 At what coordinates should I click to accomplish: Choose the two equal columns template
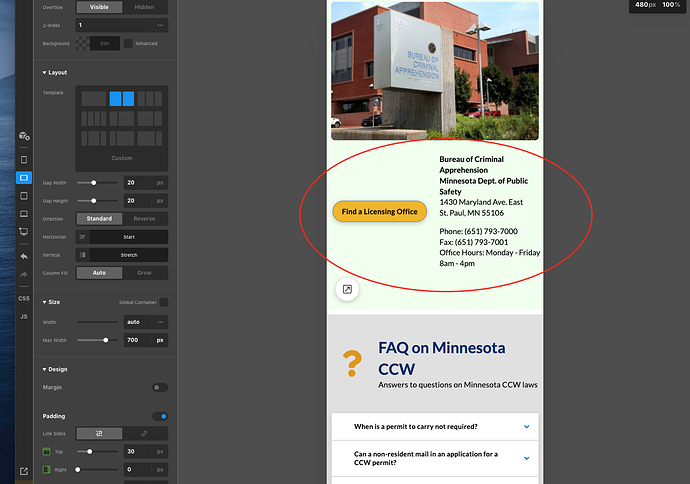point(122,99)
